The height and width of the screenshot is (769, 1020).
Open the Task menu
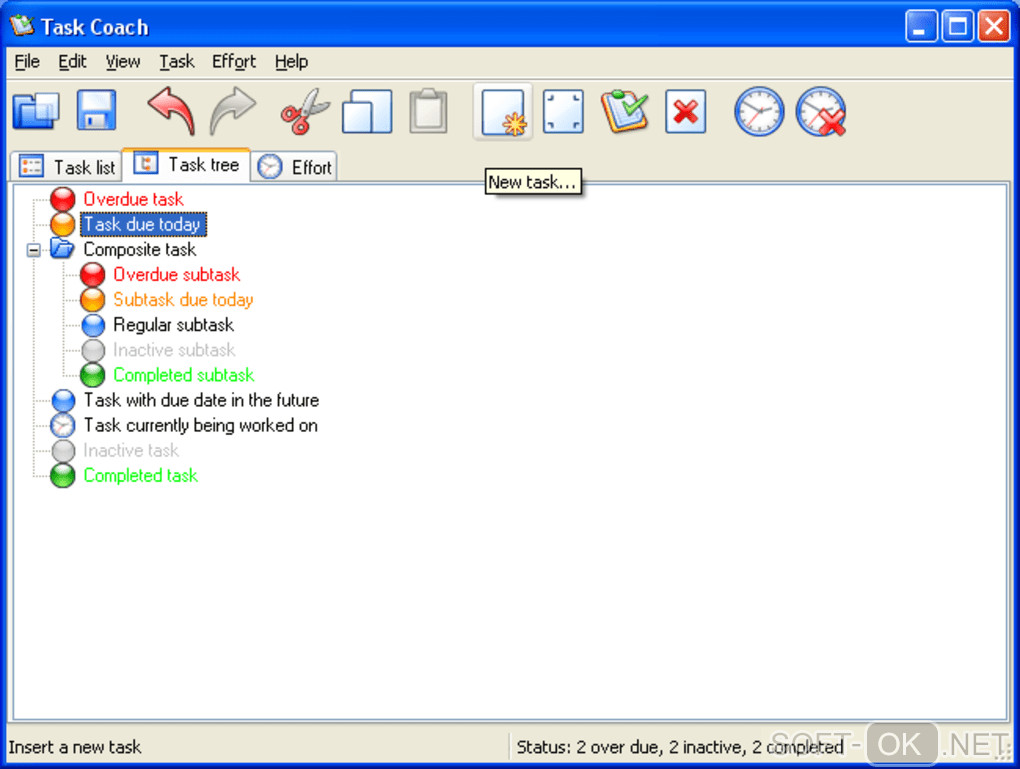(x=177, y=62)
